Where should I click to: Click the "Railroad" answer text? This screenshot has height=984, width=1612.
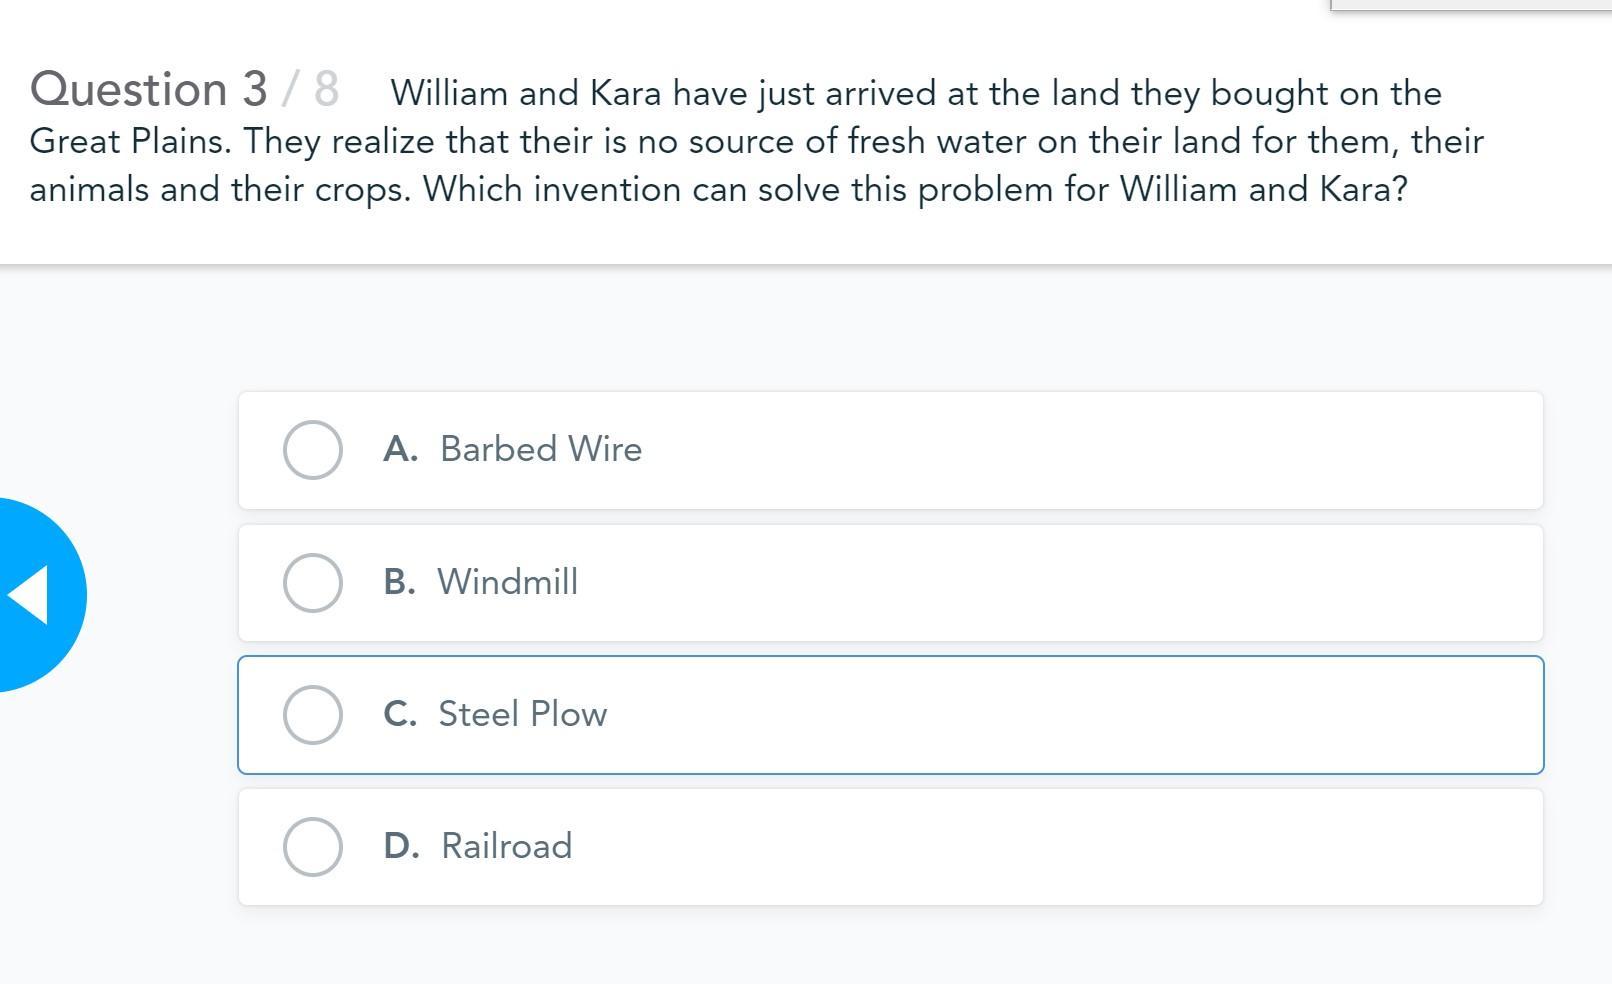pyautogui.click(x=507, y=846)
